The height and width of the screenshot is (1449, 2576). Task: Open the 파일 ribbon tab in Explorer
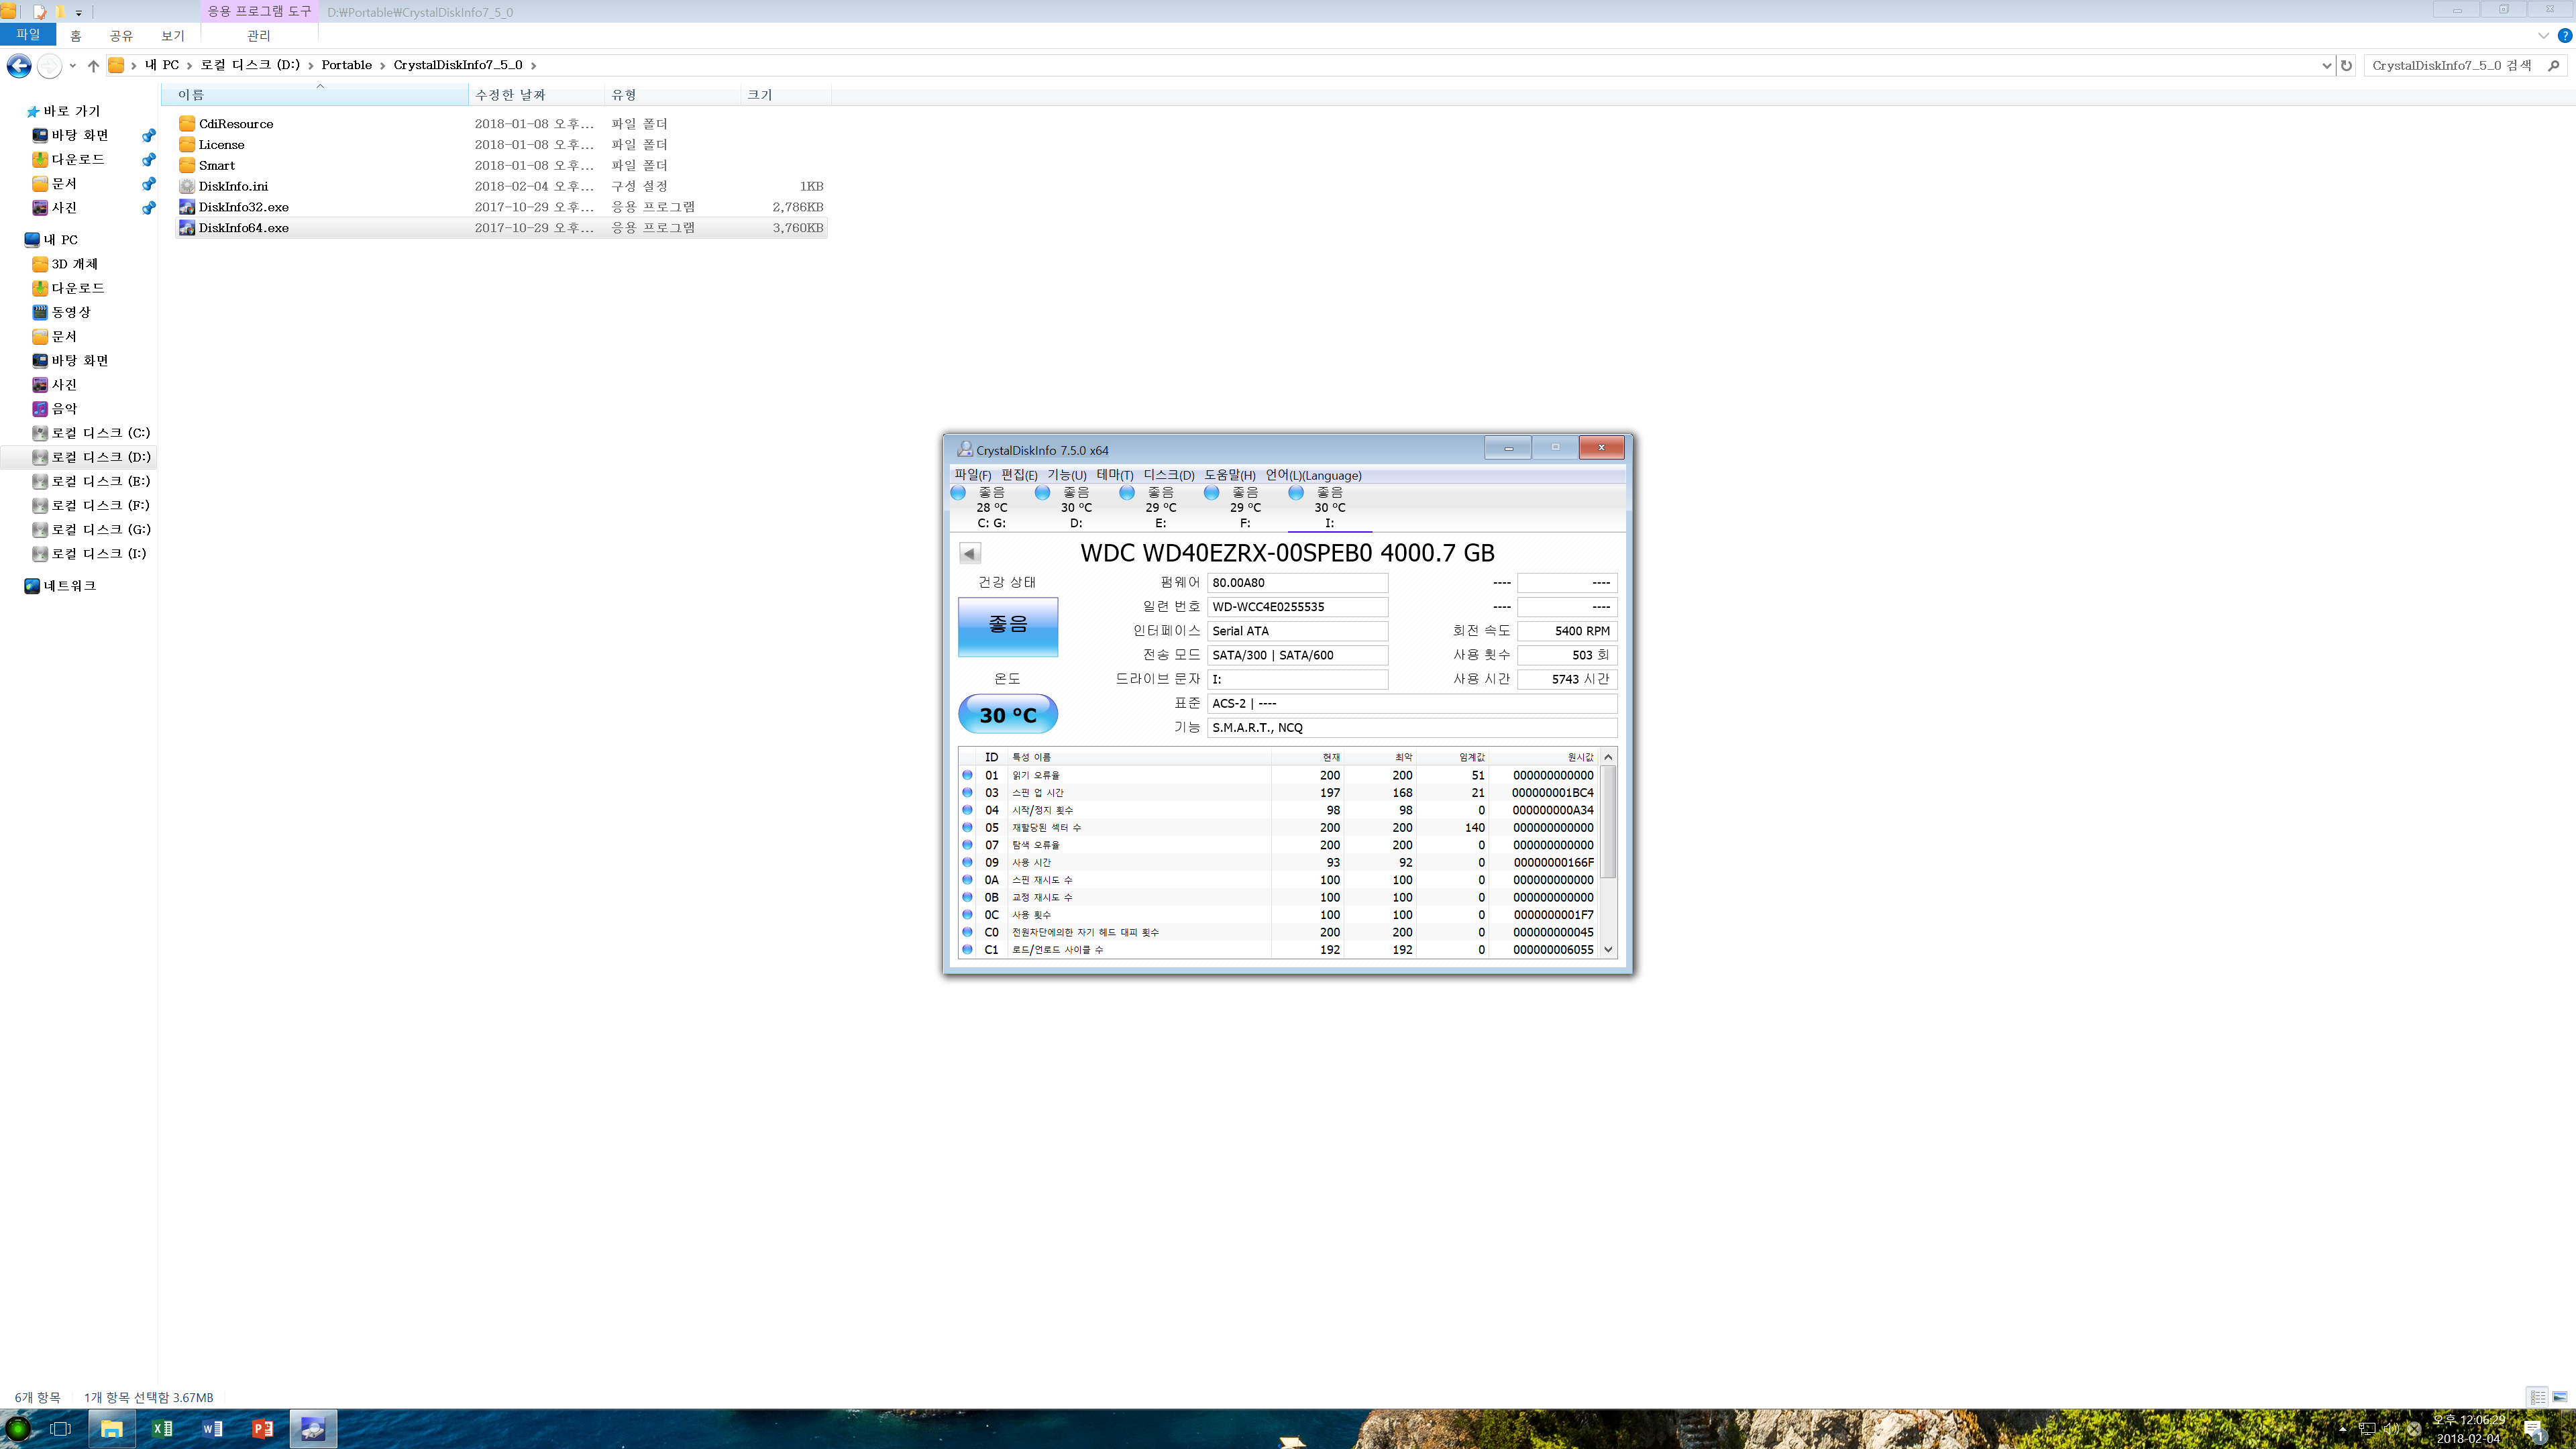pyautogui.click(x=28, y=35)
